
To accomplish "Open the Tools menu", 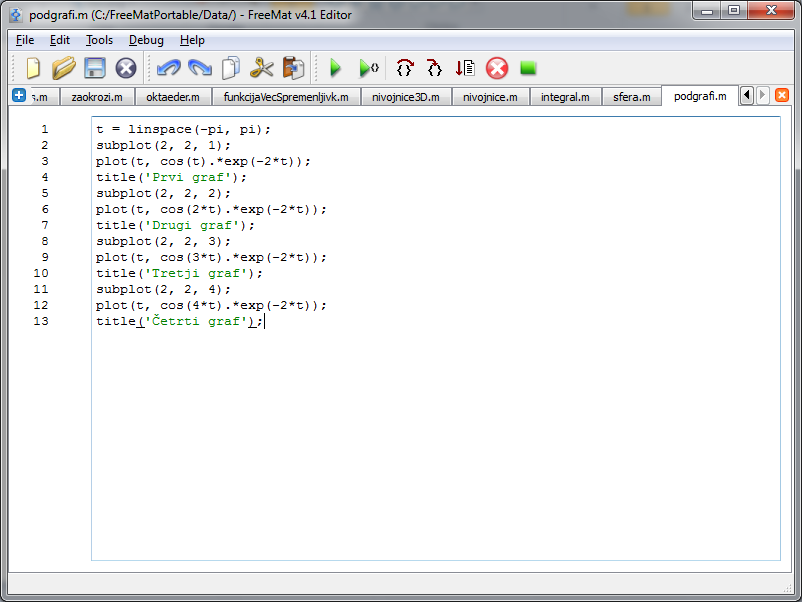I will click(x=99, y=40).
